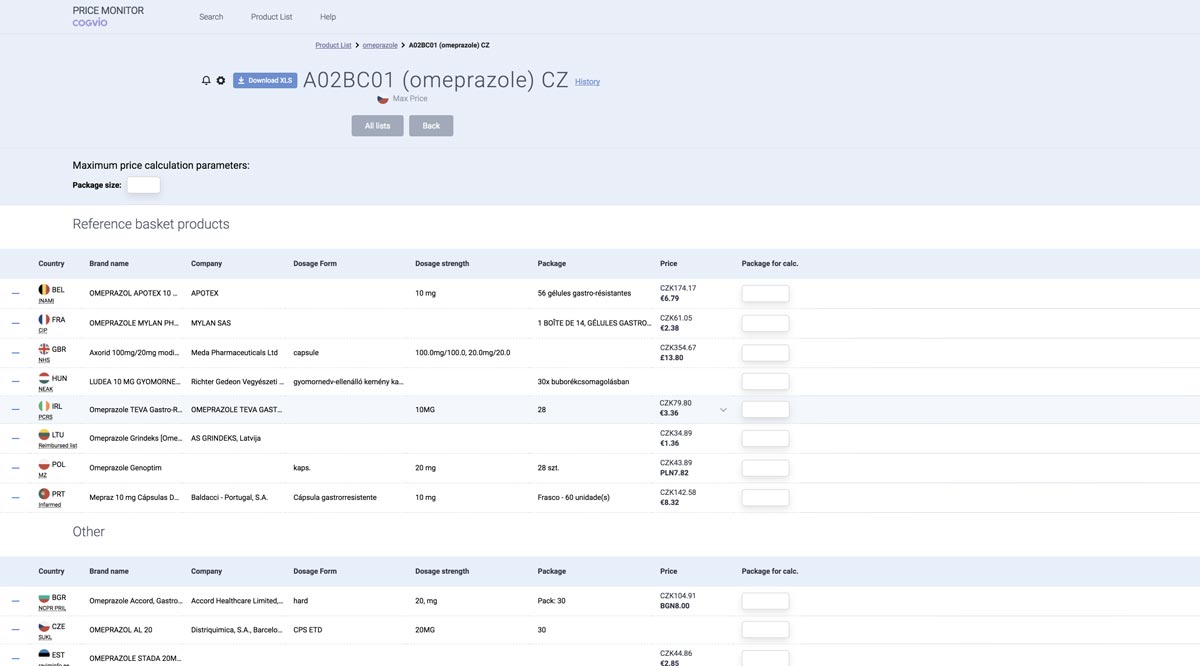Click the dash icon on the BGR row
The height and width of the screenshot is (666, 1200).
tap(15, 601)
